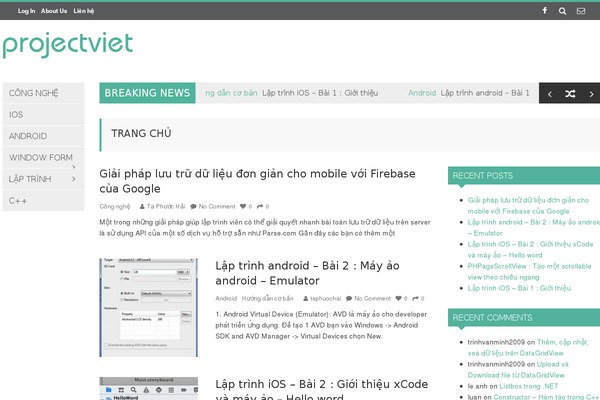Image resolution: width=600 pixels, height=400 pixels.
Task: Click author icon beside Tạ Phước Hải
Action: point(142,207)
